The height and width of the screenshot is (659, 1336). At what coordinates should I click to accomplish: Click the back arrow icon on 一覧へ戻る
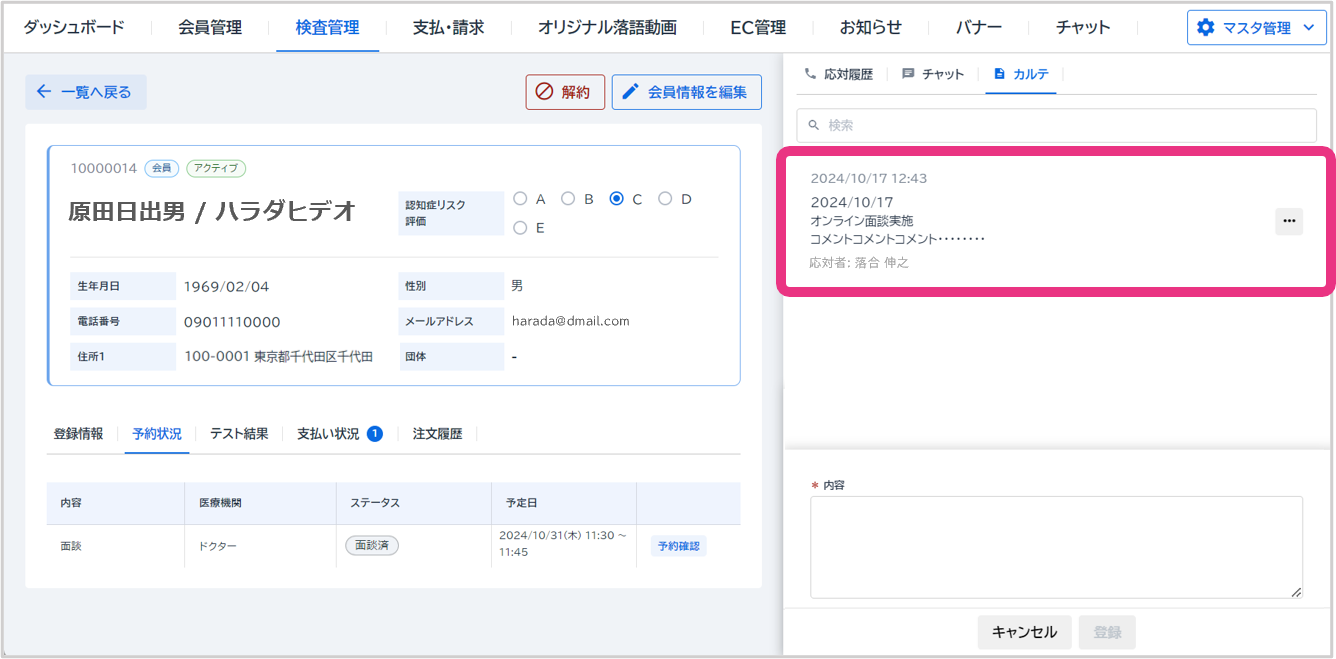43,92
